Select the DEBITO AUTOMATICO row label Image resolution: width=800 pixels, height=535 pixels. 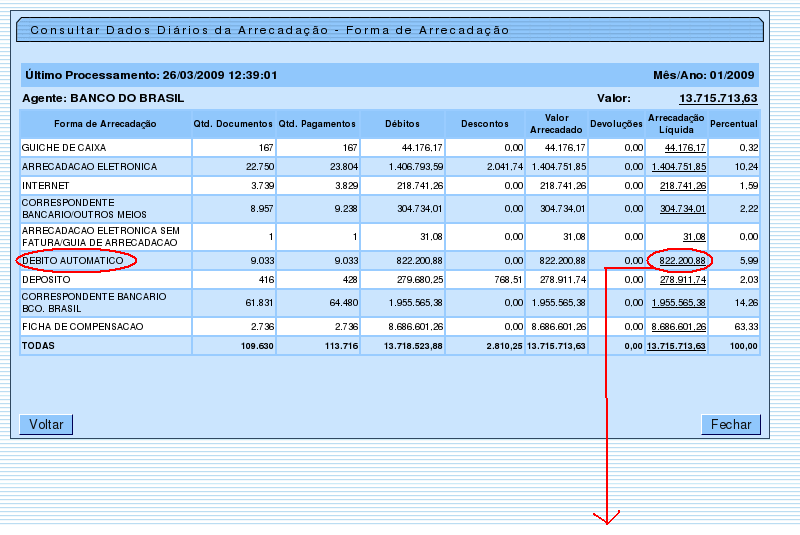(x=73, y=261)
